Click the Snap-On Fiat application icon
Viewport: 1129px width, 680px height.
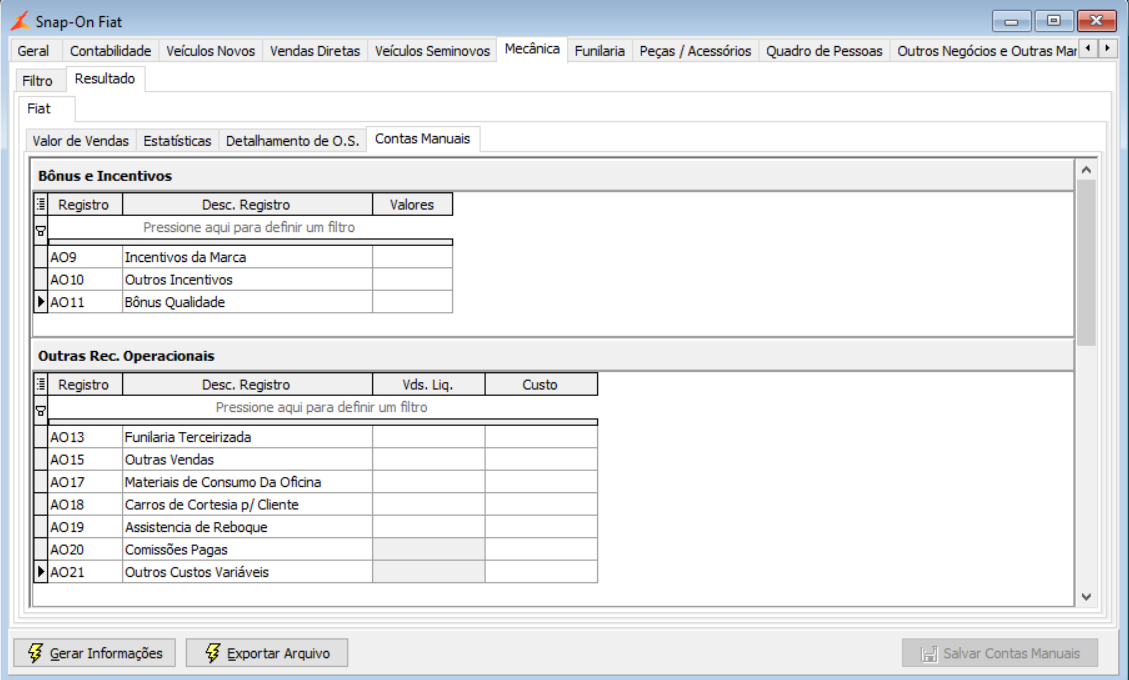click(20, 21)
